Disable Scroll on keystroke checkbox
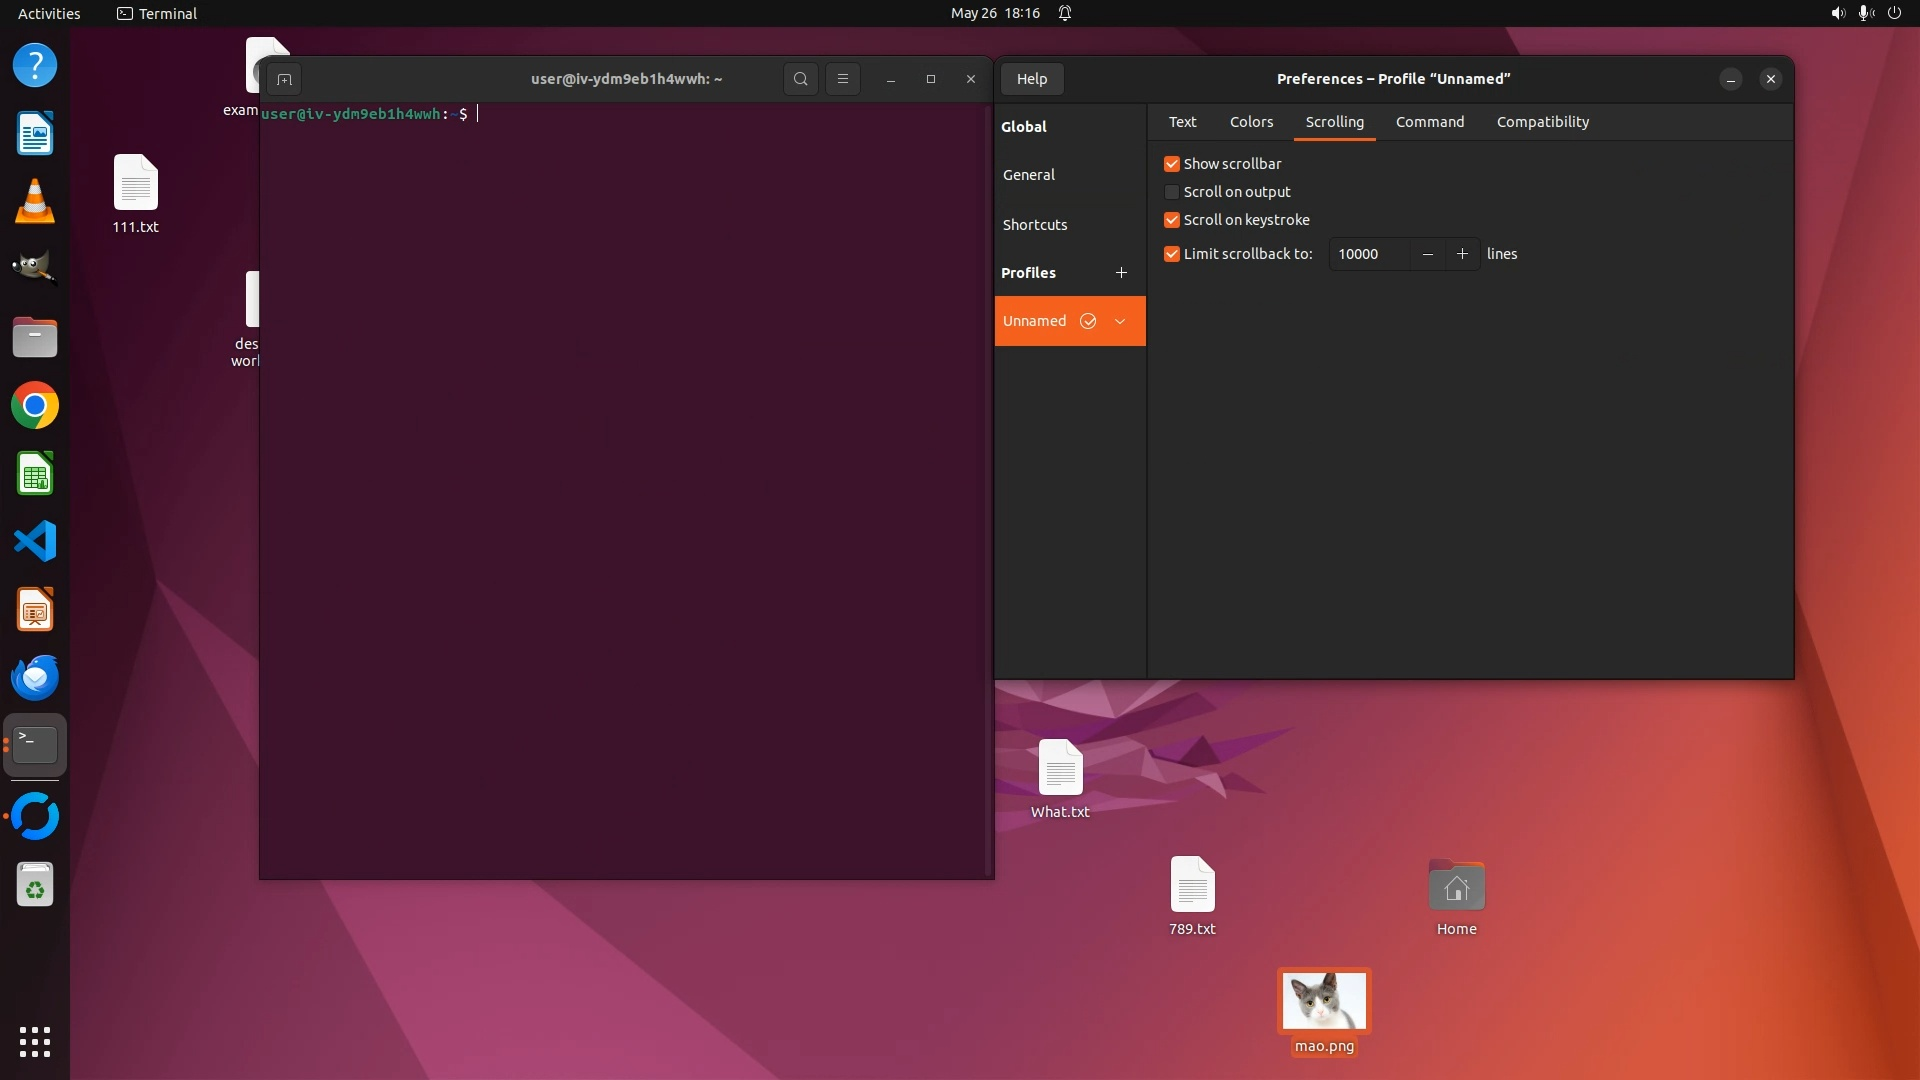Image resolution: width=1920 pixels, height=1080 pixels. click(1172, 220)
